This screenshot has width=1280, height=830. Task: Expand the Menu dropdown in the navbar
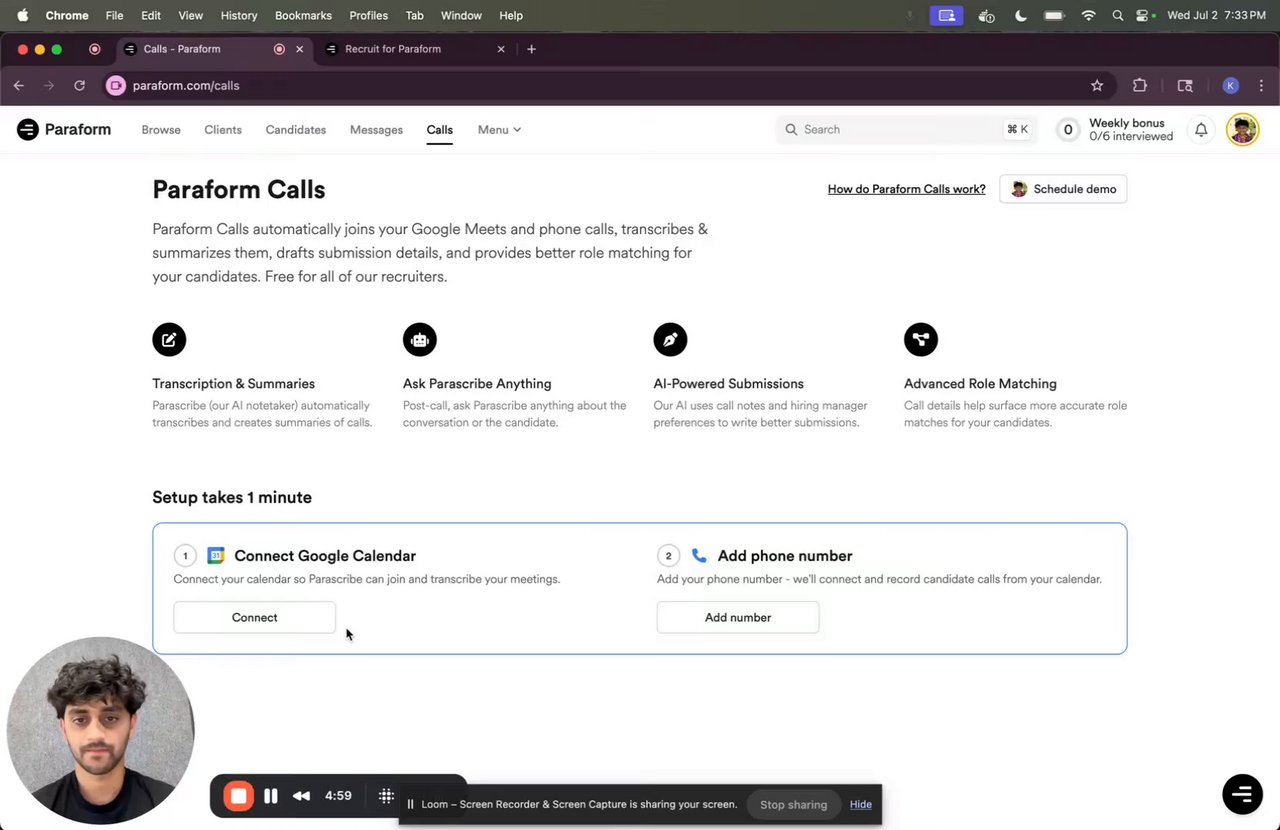[499, 130]
